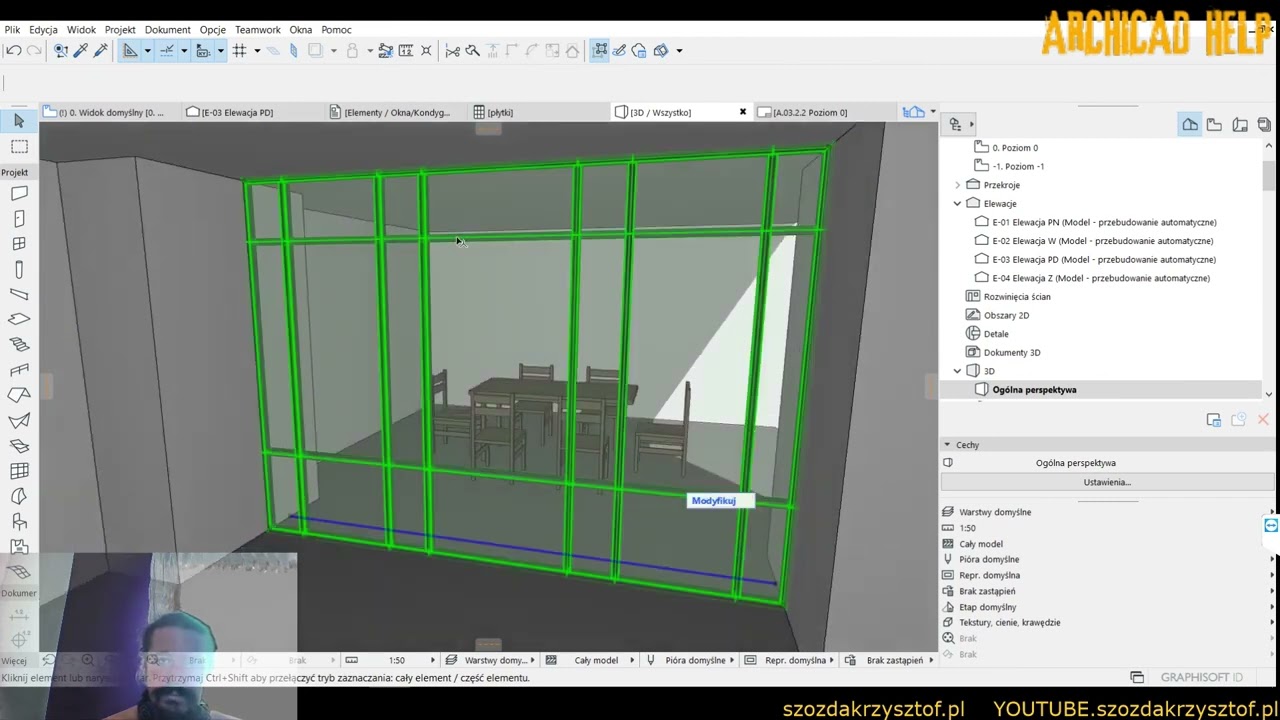Click the Ustawienia... button

[x=1106, y=482]
